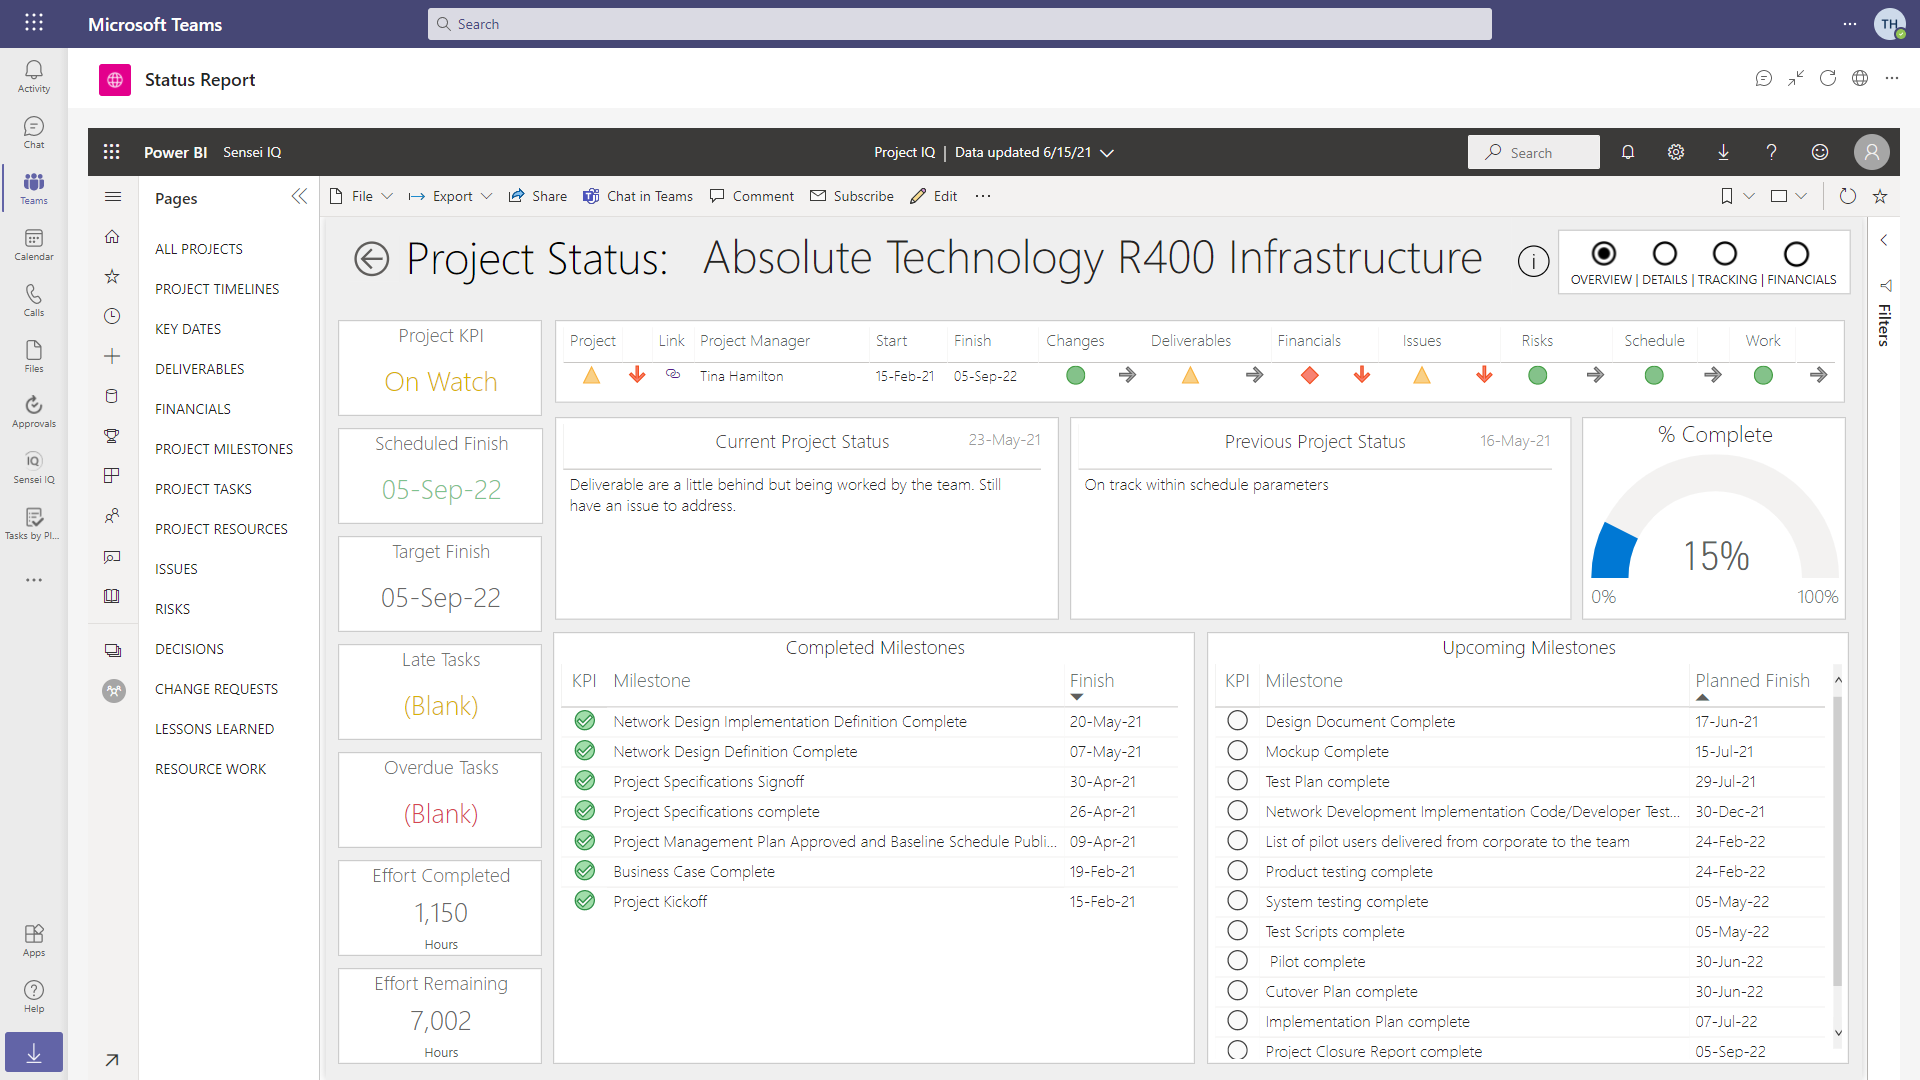Select the DETAILS radio button

click(1665, 253)
